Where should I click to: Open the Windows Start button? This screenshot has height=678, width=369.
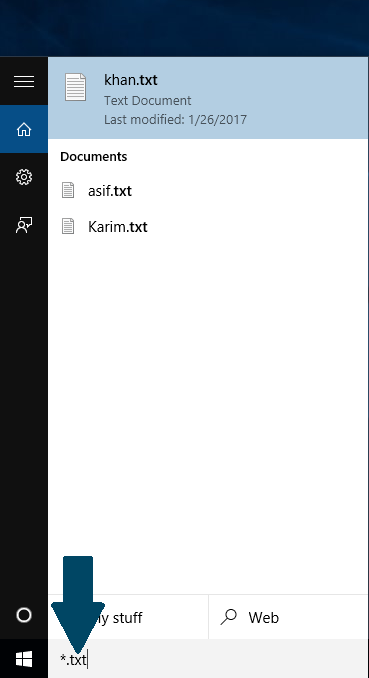click(x=24, y=659)
